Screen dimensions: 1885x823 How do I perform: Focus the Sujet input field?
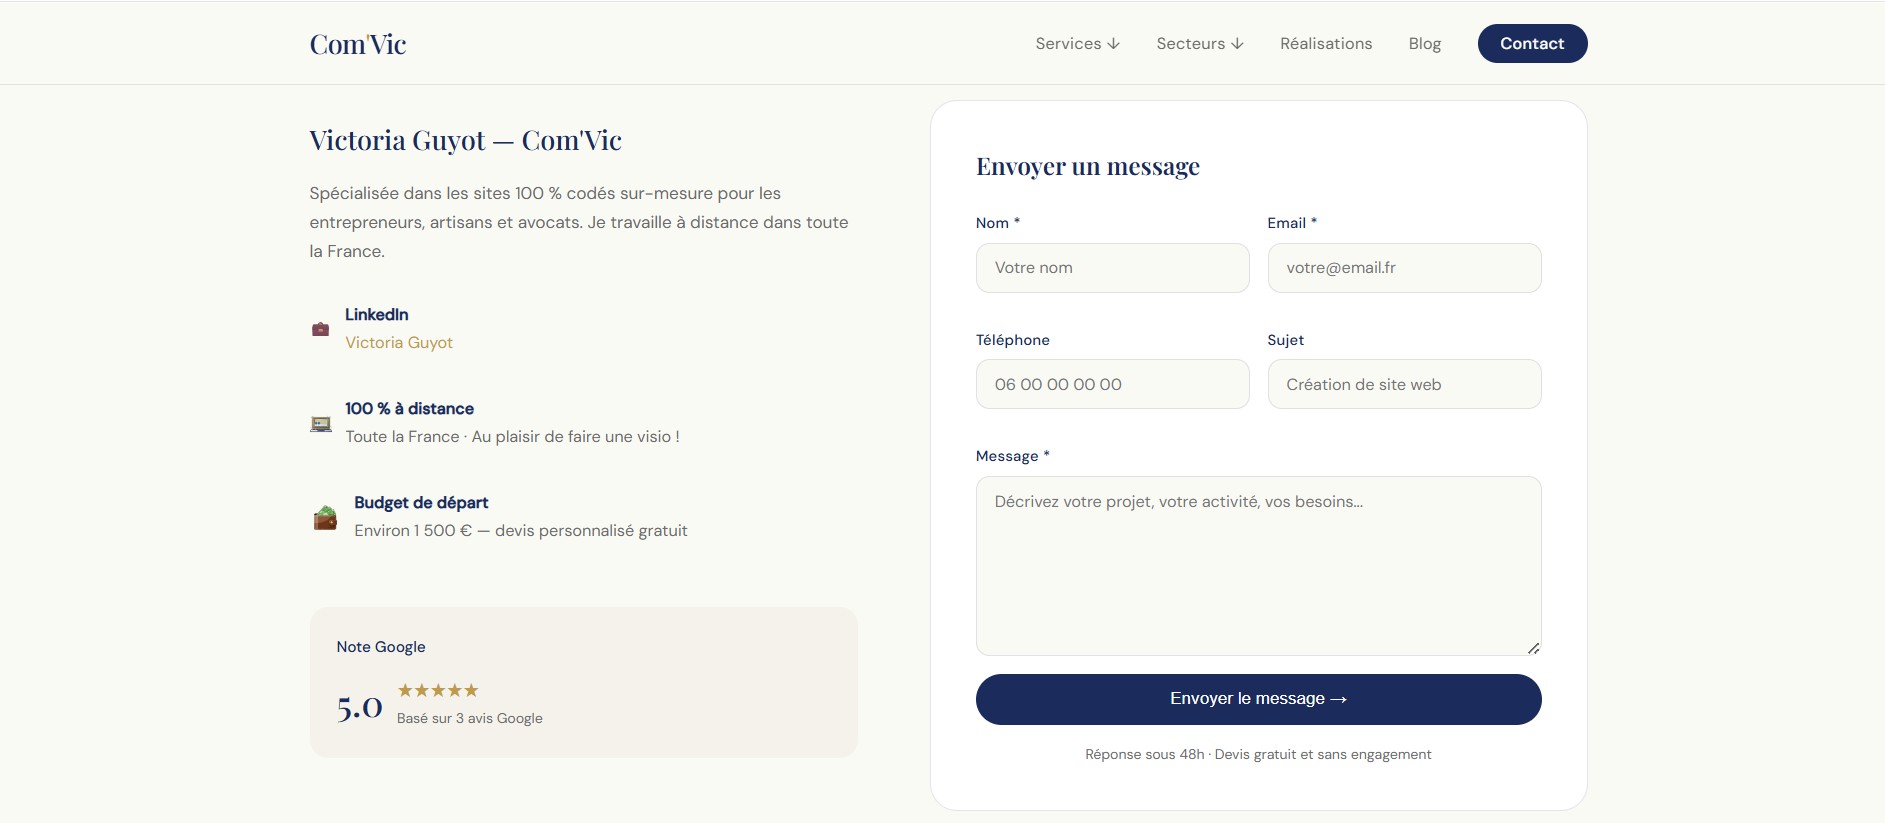[x=1404, y=384]
